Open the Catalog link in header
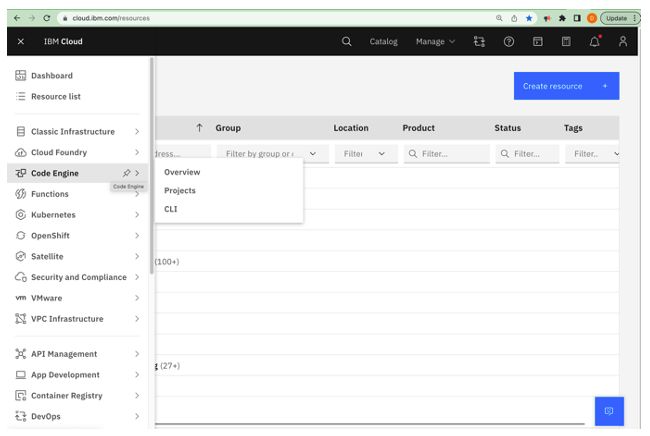650x436 pixels. tap(383, 41)
